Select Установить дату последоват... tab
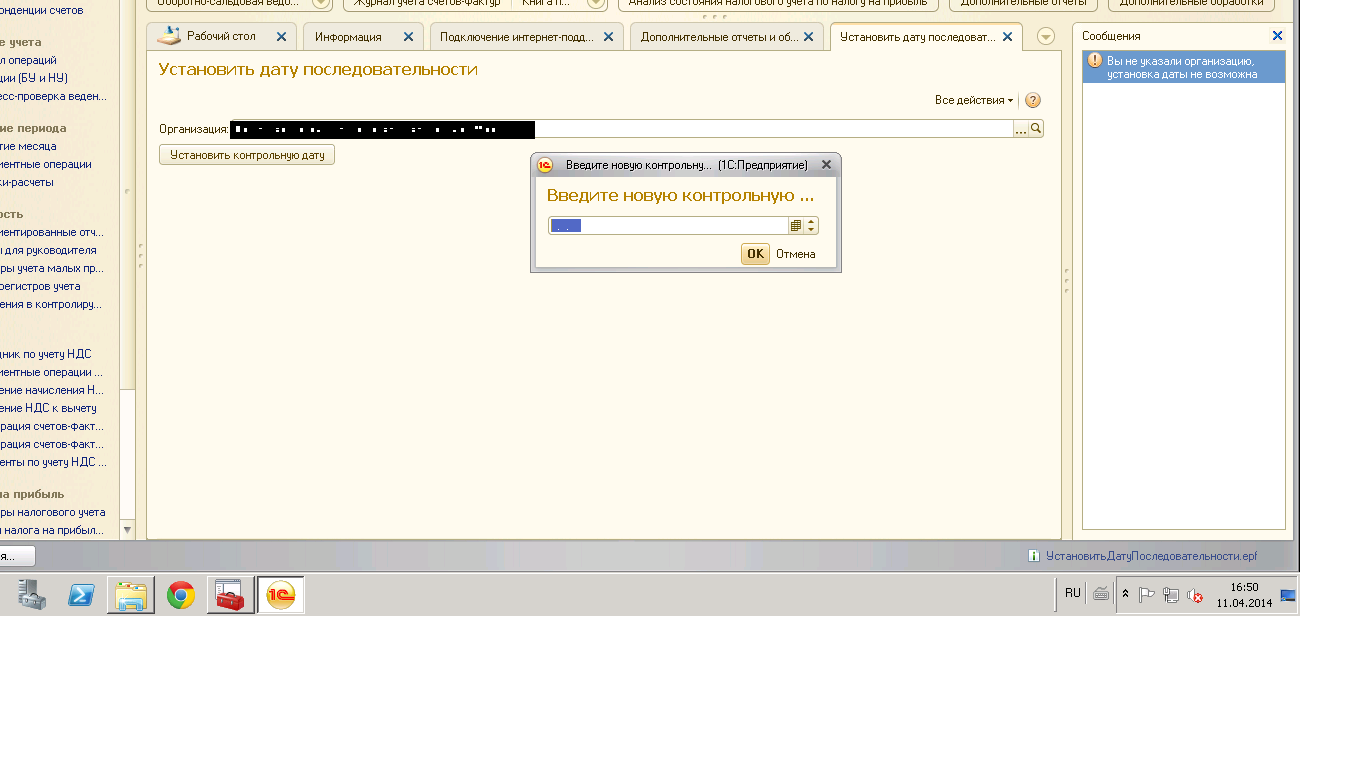This screenshot has height=768, width=1366. pos(918,37)
